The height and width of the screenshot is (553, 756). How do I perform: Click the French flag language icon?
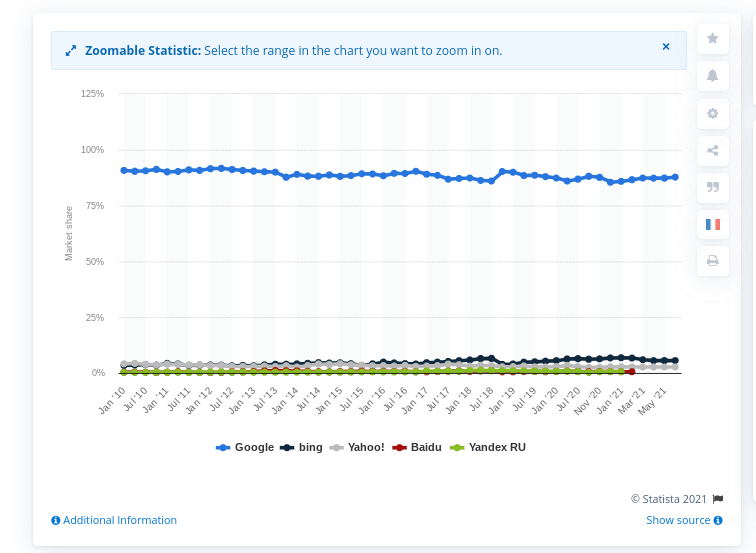[713, 224]
